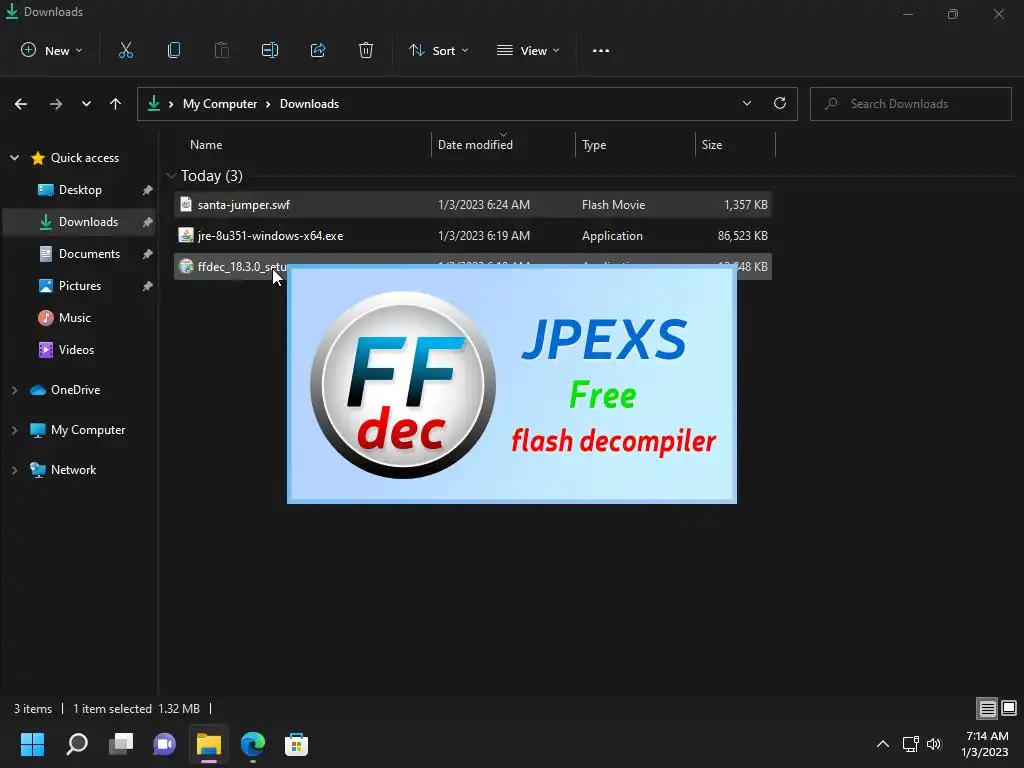The height and width of the screenshot is (768, 1024).
Task: Expand the Network tree node
Action: [14, 470]
